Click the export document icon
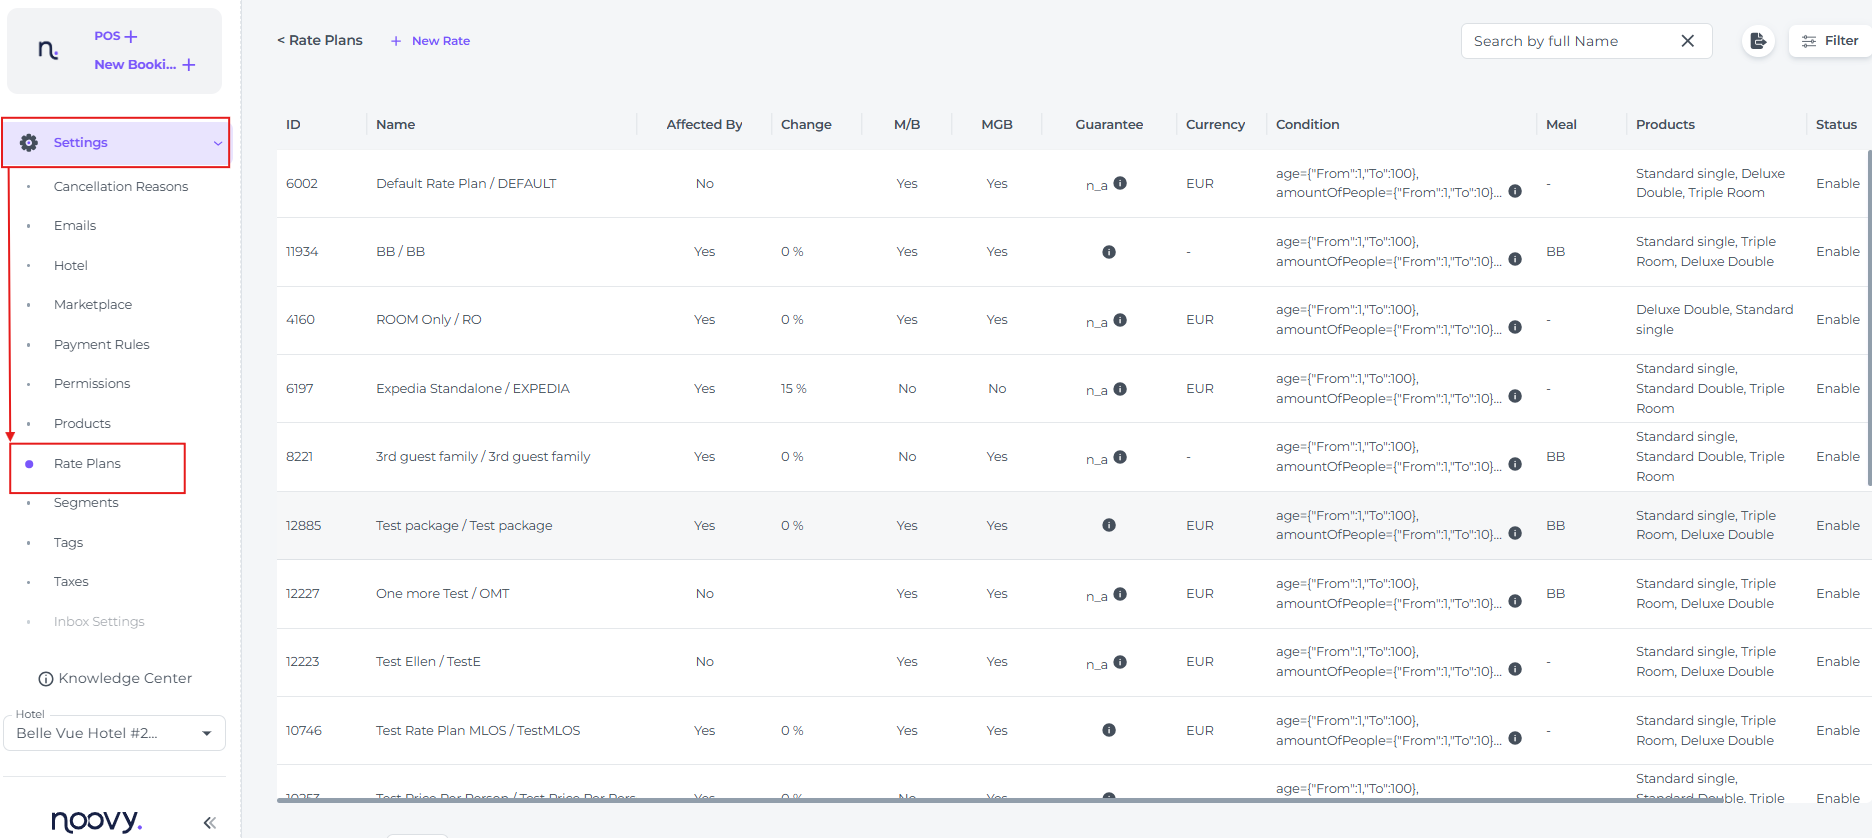This screenshot has width=1872, height=838. (x=1757, y=41)
